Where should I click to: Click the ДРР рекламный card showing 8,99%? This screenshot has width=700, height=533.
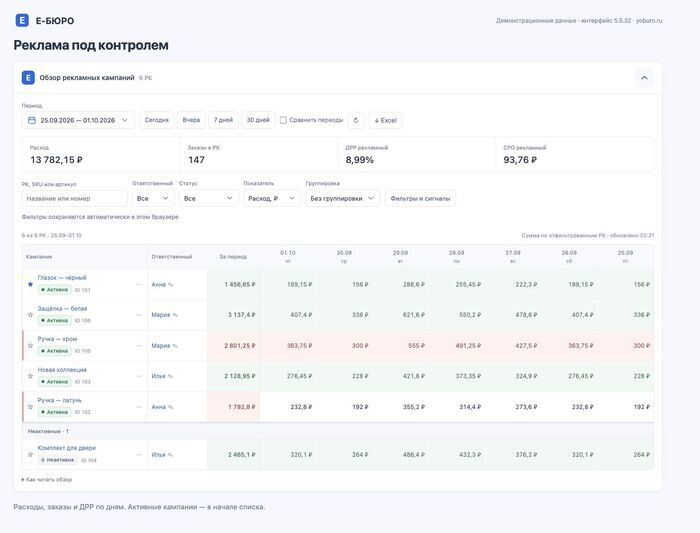(417, 154)
